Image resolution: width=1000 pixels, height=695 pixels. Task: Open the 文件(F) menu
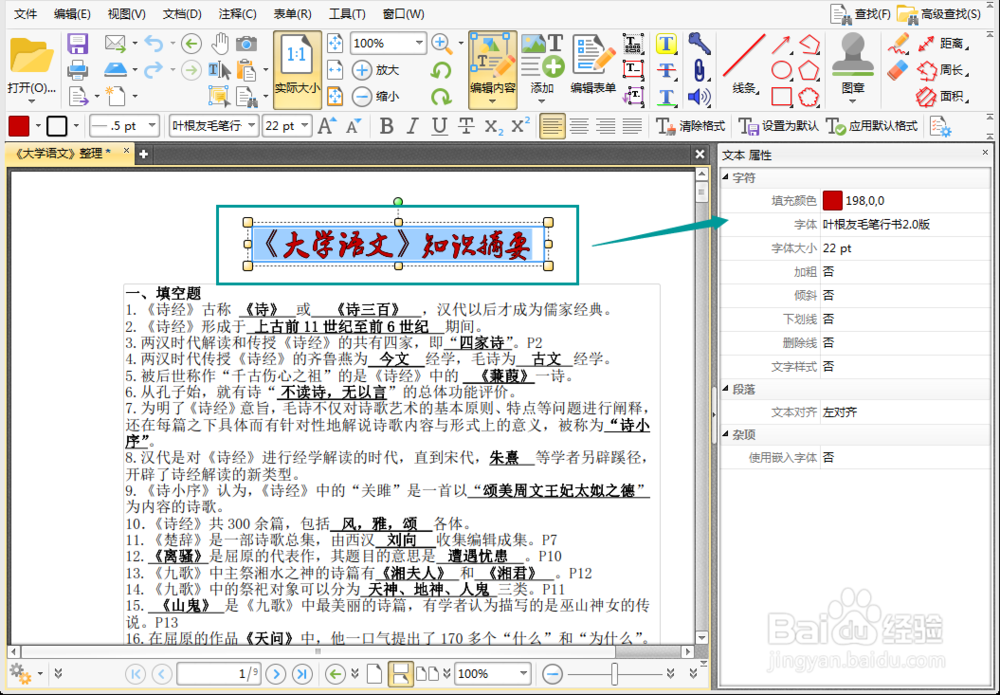[x=25, y=14]
